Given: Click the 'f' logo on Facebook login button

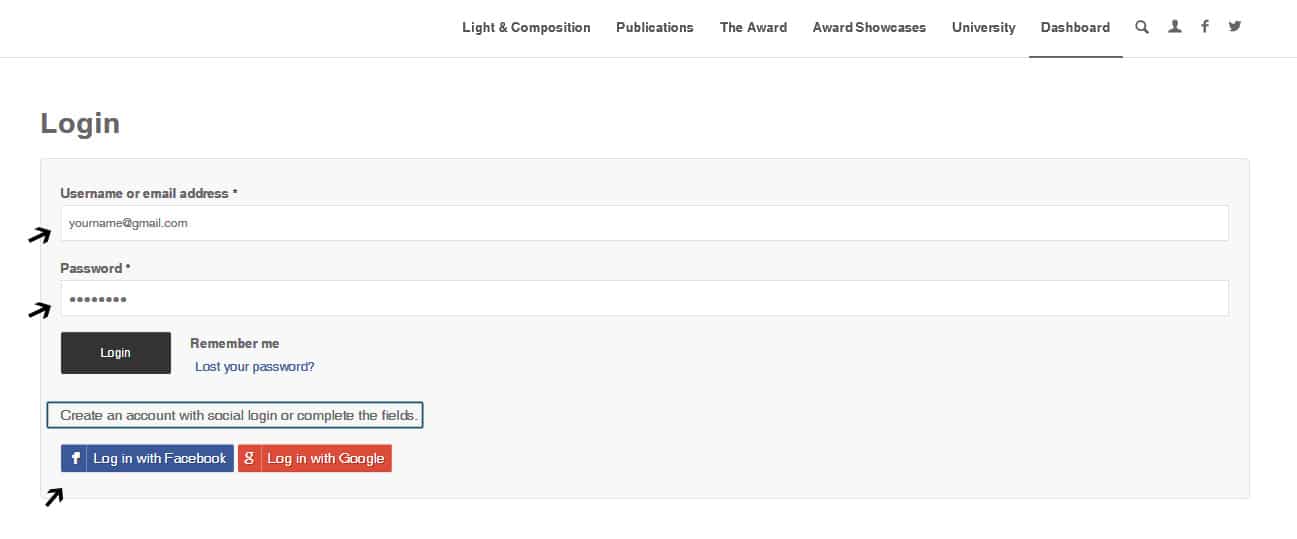Looking at the screenshot, I should pos(75,458).
